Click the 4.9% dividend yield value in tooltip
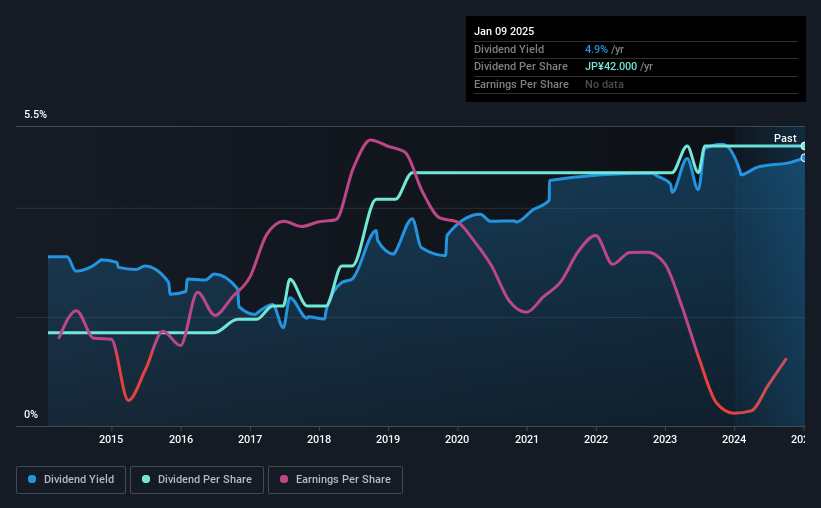Image resolution: width=821 pixels, height=508 pixels. [596, 49]
